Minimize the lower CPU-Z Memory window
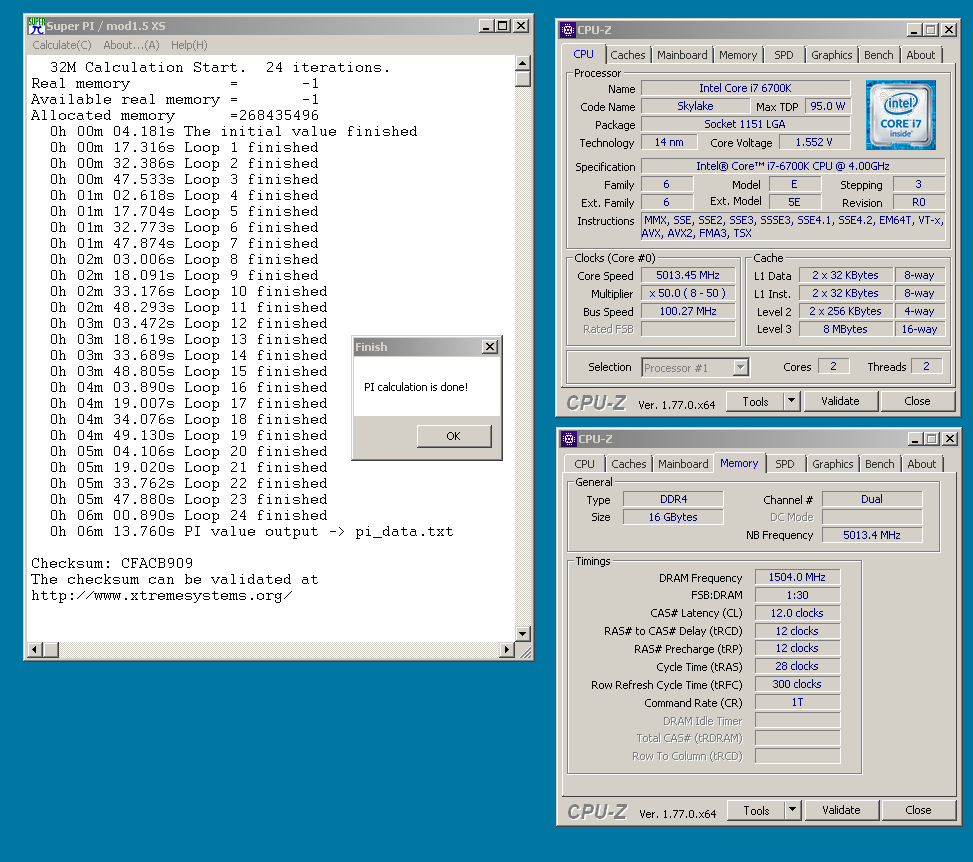This screenshot has width=973, height=862. pos(915,439)
